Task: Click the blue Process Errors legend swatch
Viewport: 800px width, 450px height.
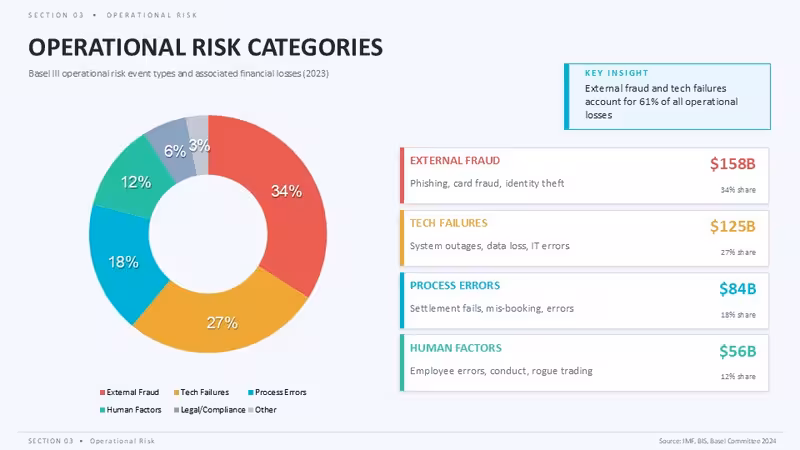Action: click(251, 392)
